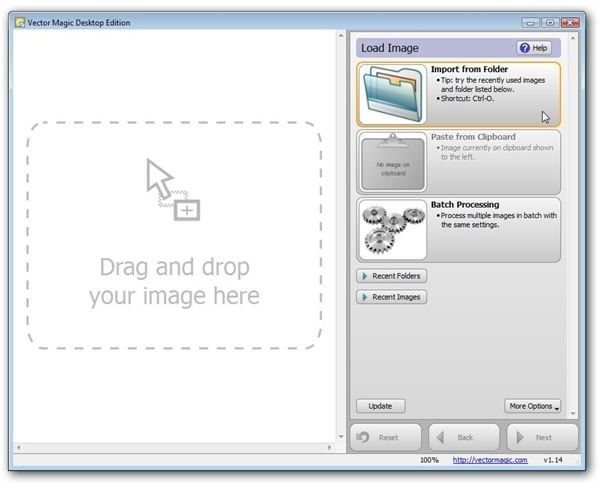This screenshot has width=600, height=488.
Task: Close the Vector Magic window
Action: click(x=570, y=23)
